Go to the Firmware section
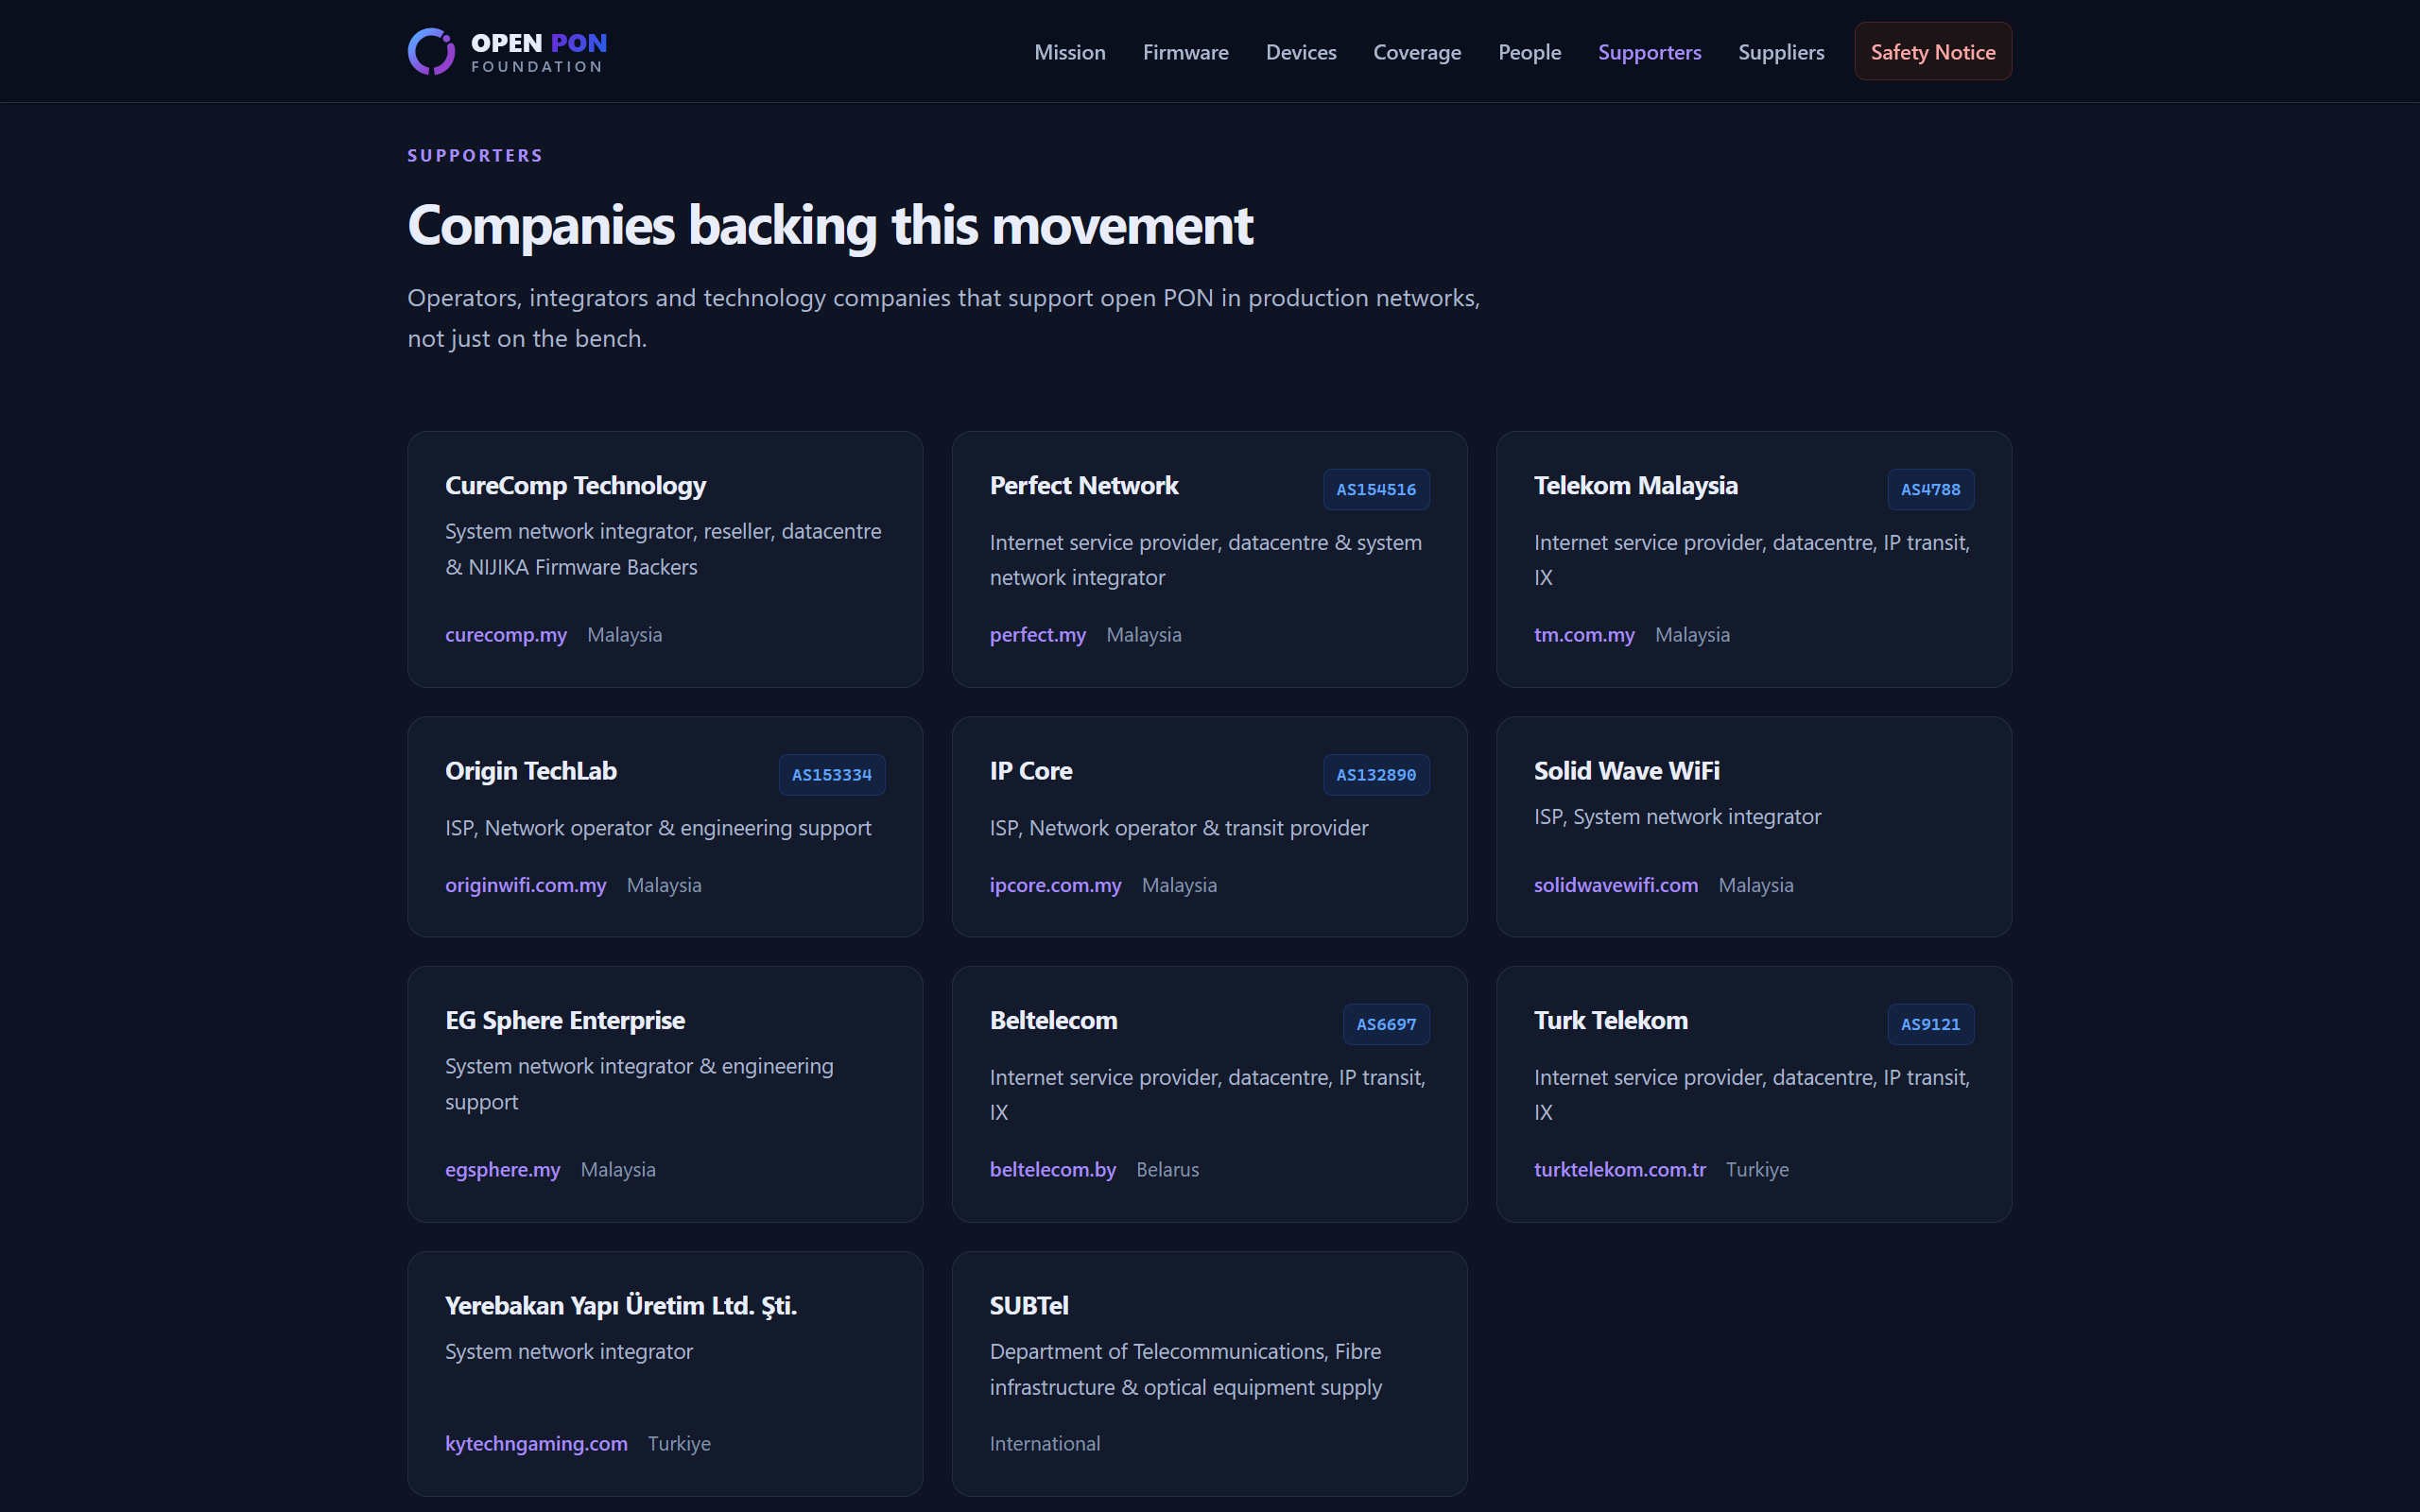 click(x=1185, y=52)
